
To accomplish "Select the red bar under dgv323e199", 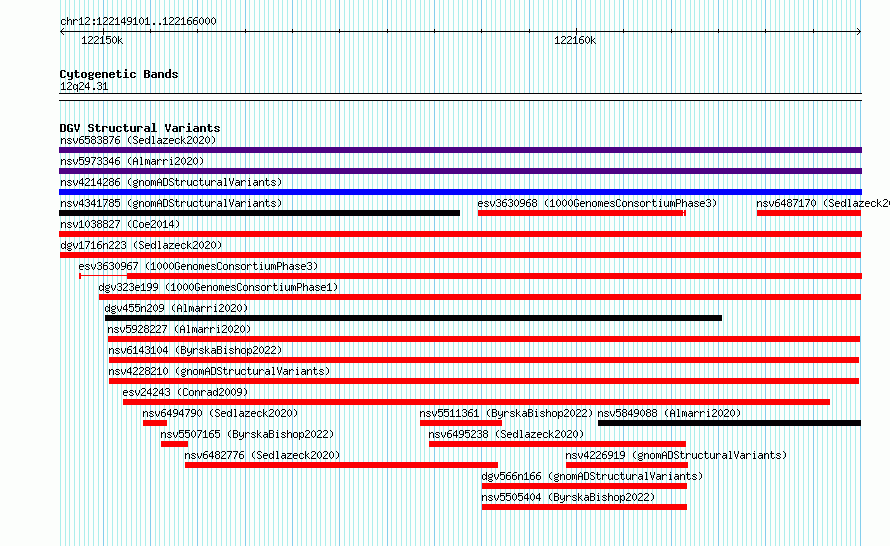I will (x=480, y=297).
